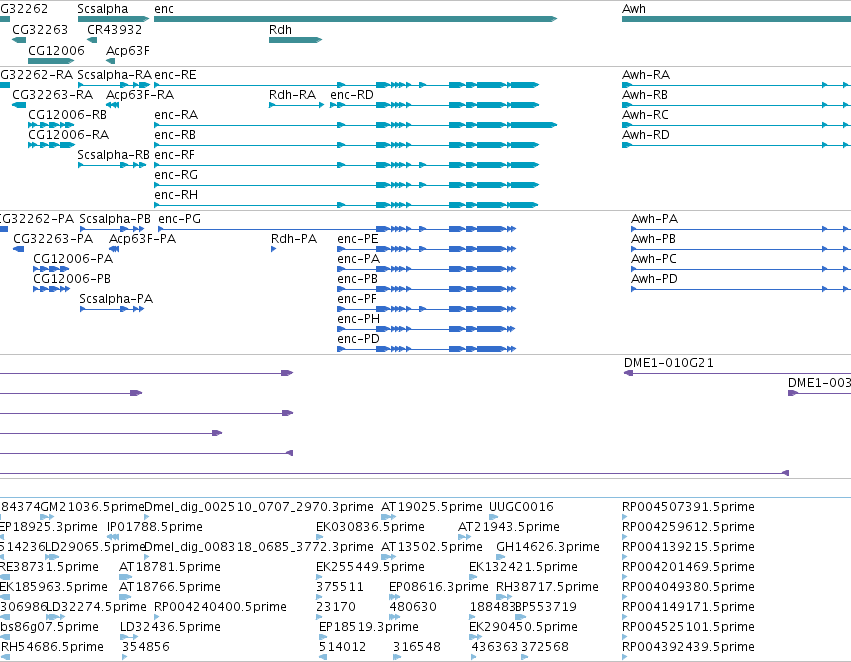
Task: Select the CG32263-PA protein label
Action: [53, 239]
